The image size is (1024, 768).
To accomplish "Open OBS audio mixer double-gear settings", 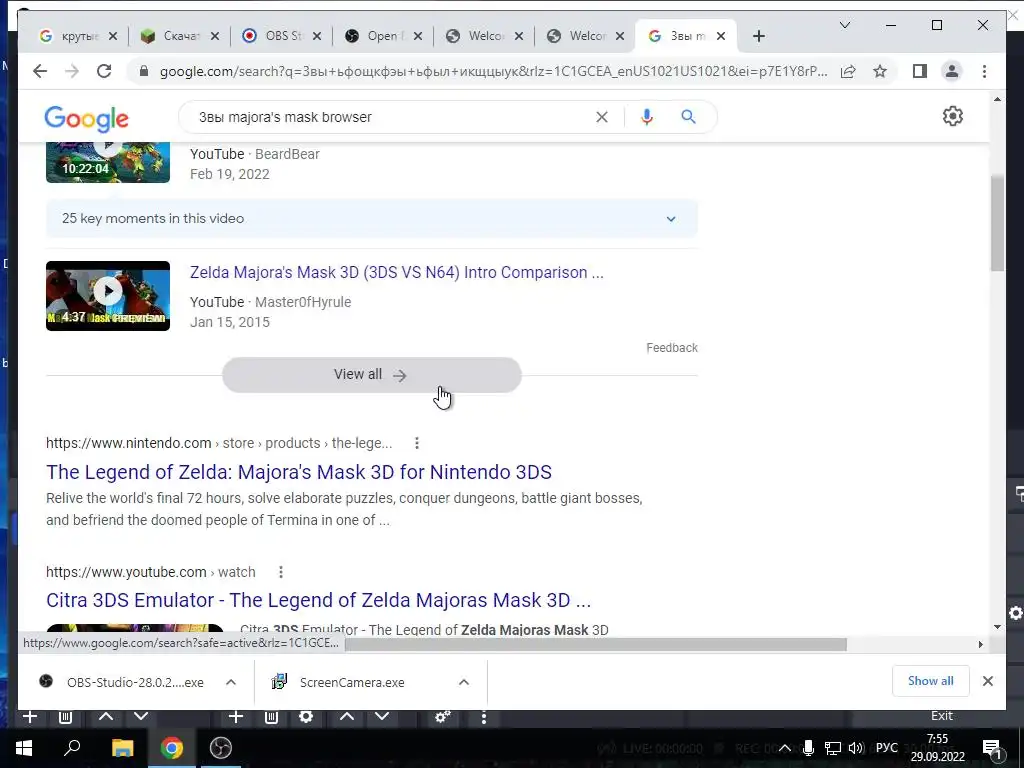I will click(443, 717).
